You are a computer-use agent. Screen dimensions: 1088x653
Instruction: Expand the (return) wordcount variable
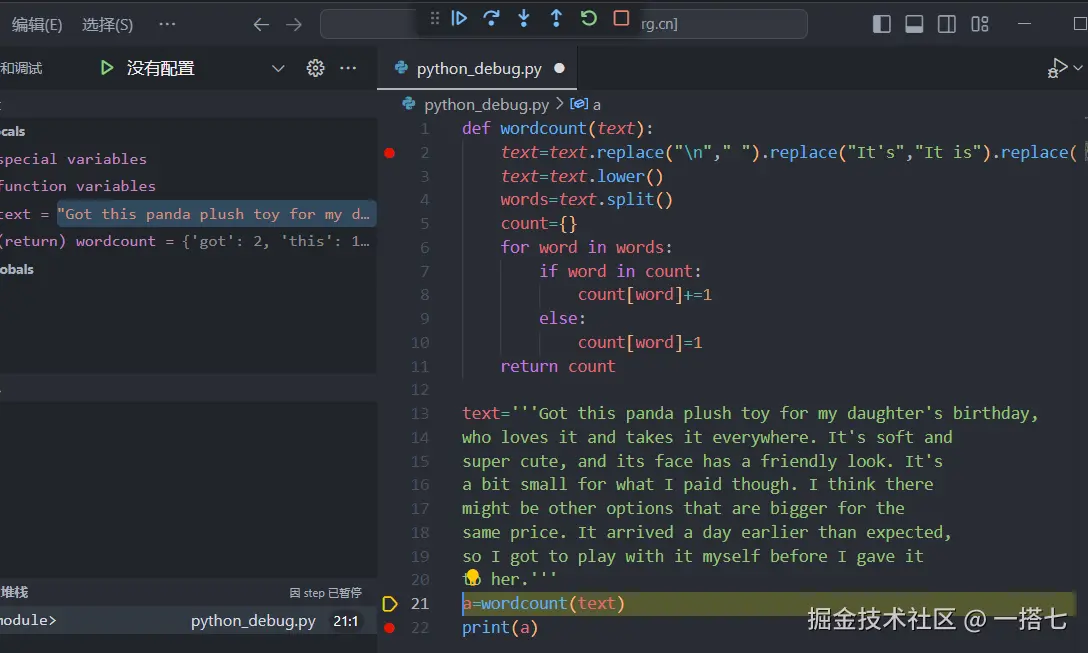point(188,241)
